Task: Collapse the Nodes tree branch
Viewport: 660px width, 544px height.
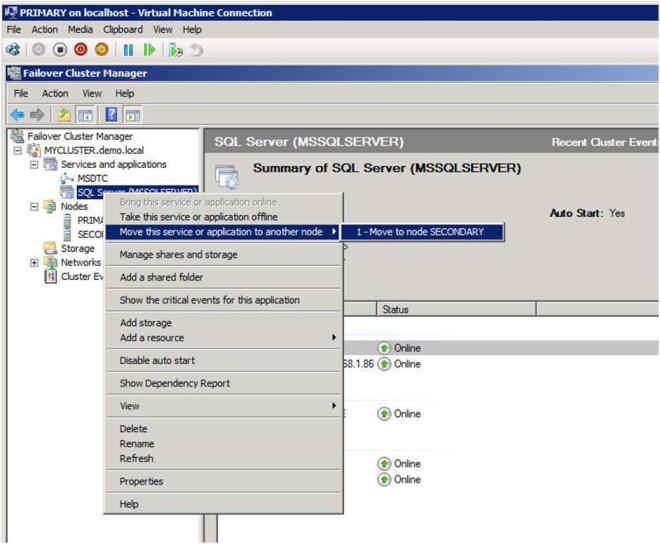Action: coord(35,206)
